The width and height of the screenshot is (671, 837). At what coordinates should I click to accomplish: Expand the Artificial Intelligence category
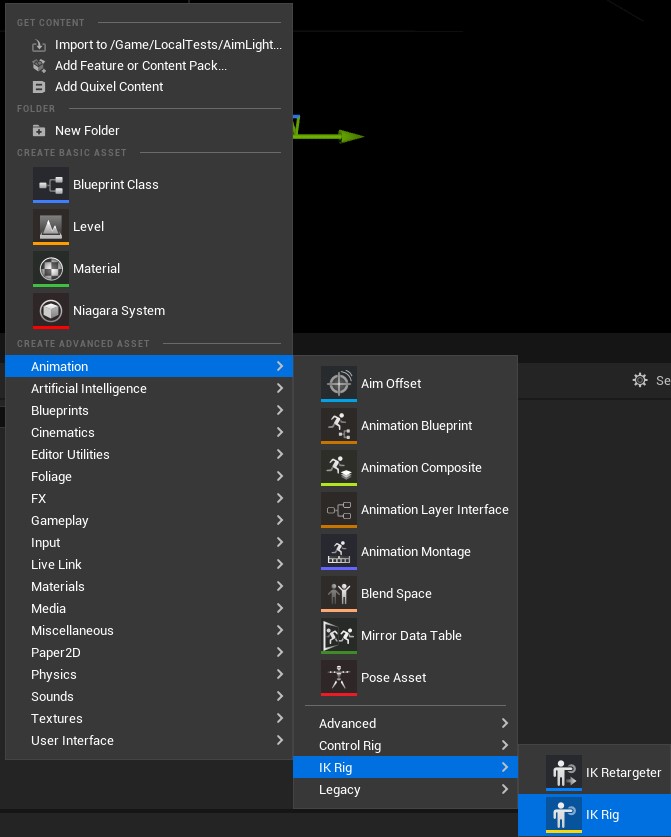[149, 389]
